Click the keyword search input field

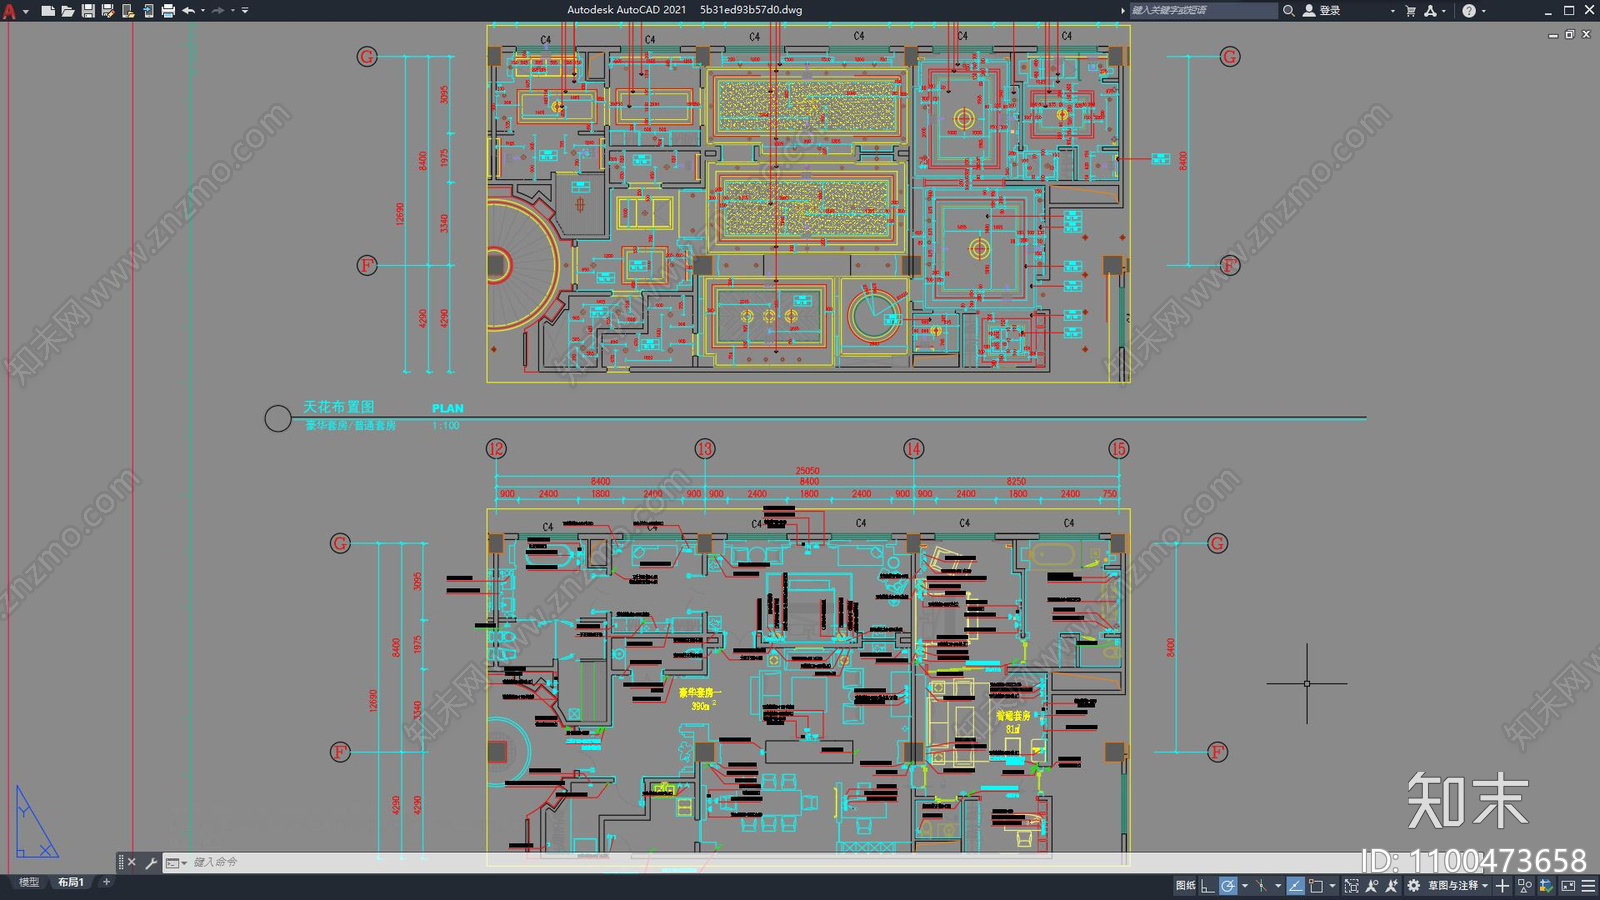(x=1203, y=10)
